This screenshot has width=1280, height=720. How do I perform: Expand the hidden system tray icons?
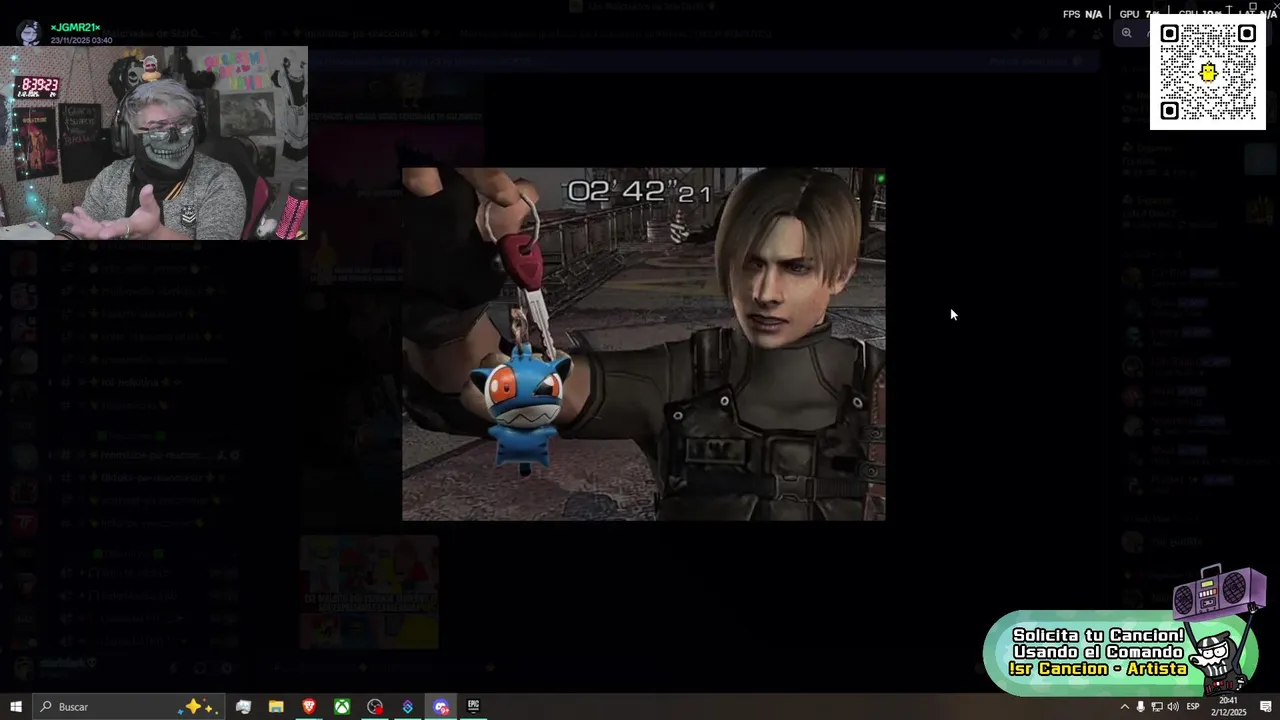click(1124, 707)
